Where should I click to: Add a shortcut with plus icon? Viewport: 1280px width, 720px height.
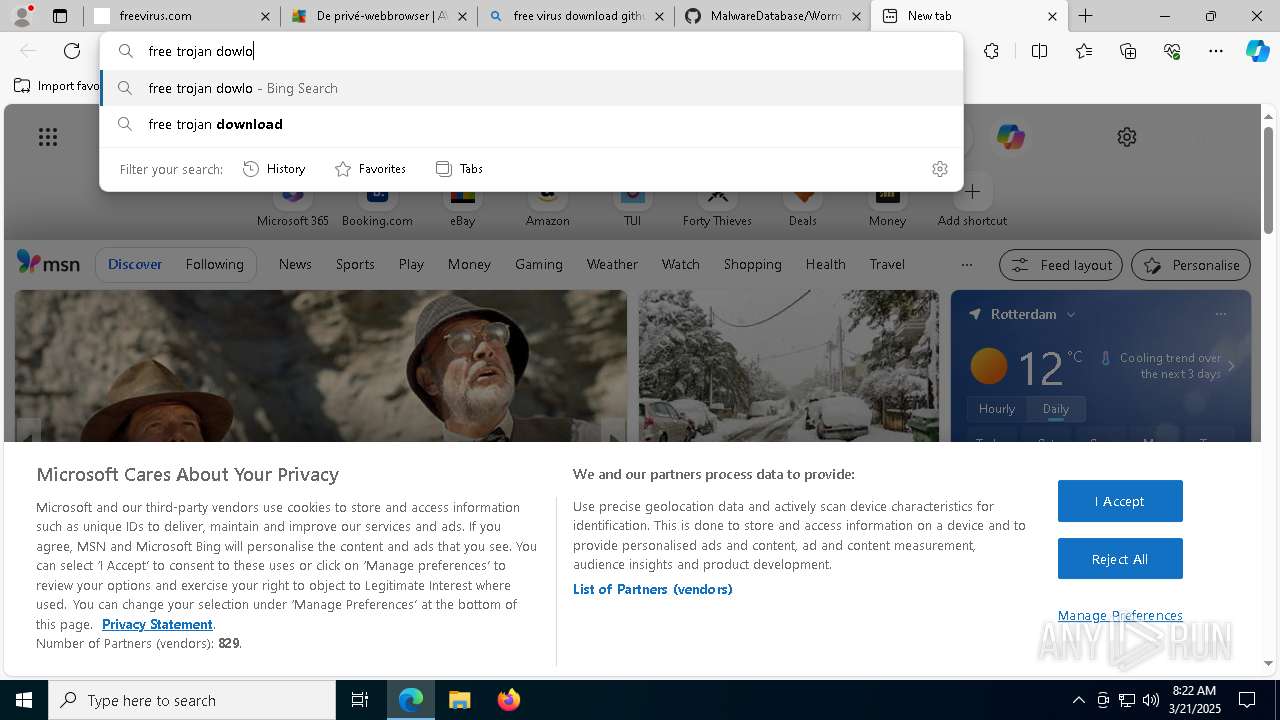[x=972, y=192]
